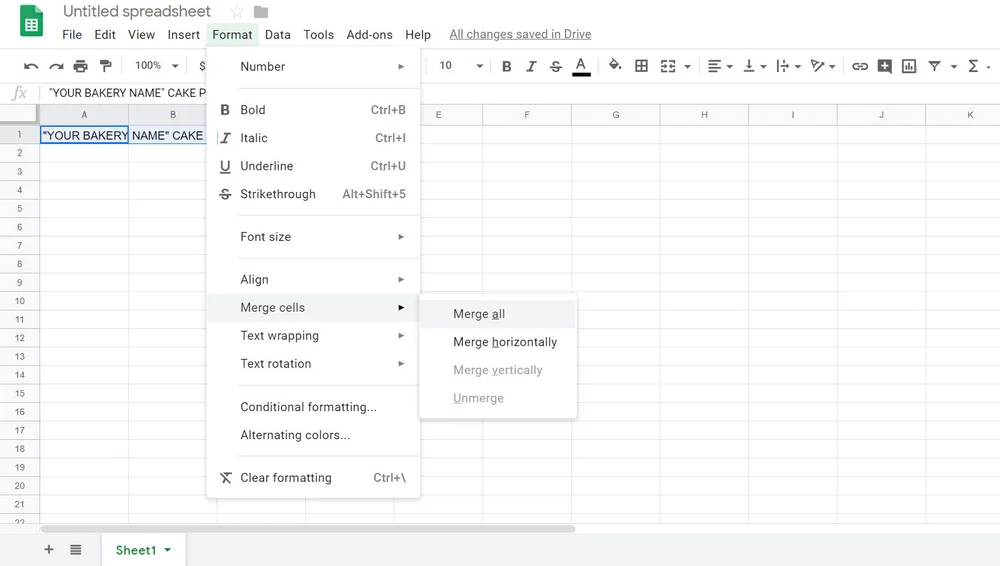Click the Move to folder icon
1000x566 pixels.
point(260,11)
